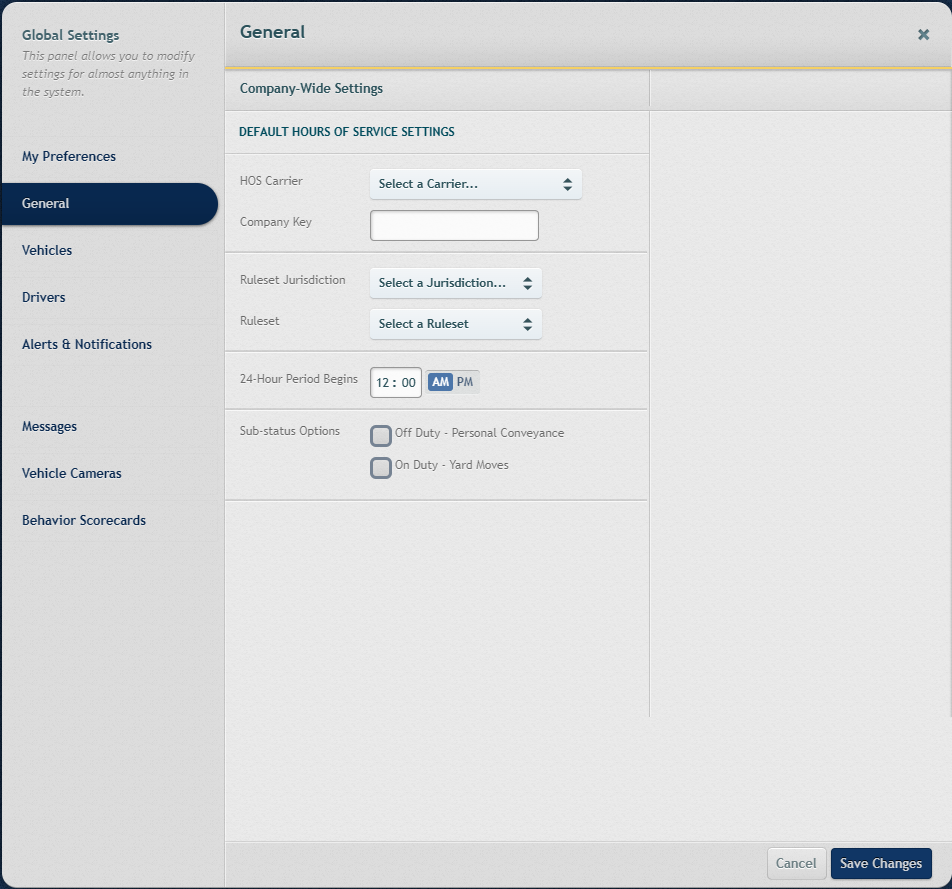Click the Company Key input field
This screenshot has height=889, width=952.
pos(454,225)
